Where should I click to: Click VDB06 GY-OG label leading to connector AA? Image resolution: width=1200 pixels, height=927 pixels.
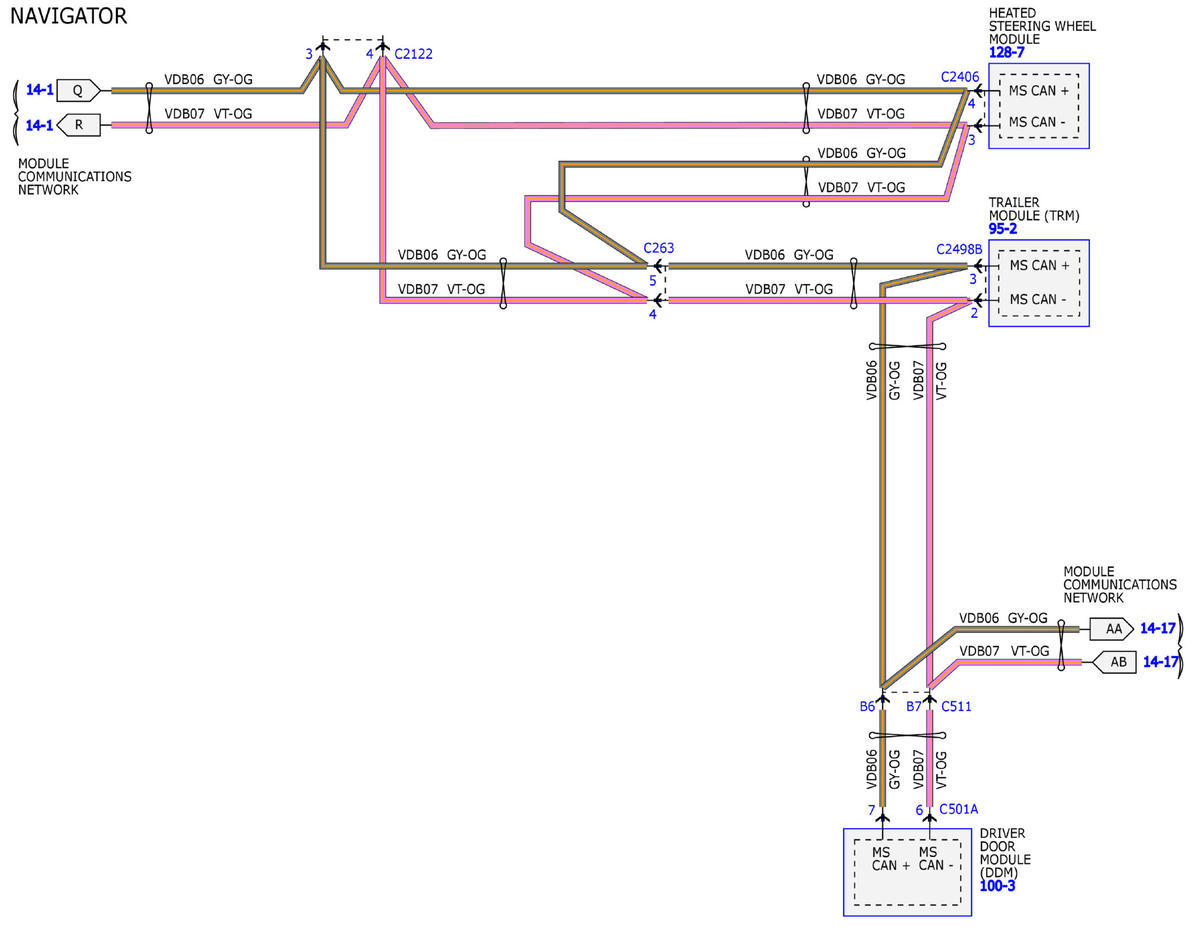pos(1003,618)
